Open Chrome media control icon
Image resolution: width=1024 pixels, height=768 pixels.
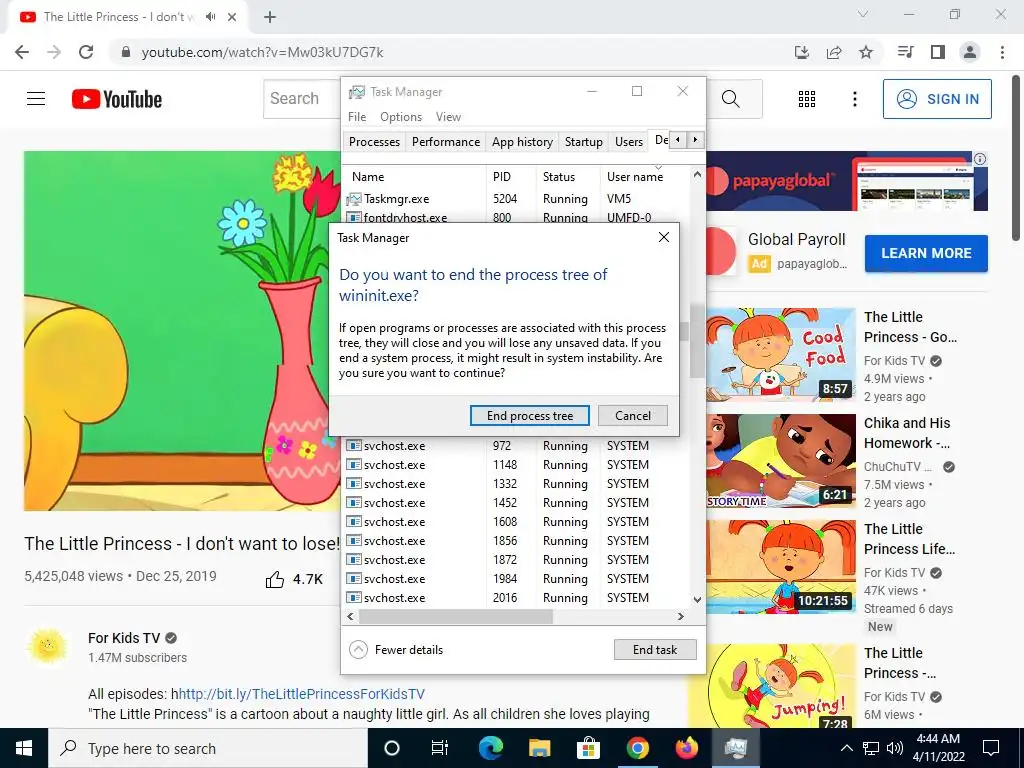(x=906, y=52)
